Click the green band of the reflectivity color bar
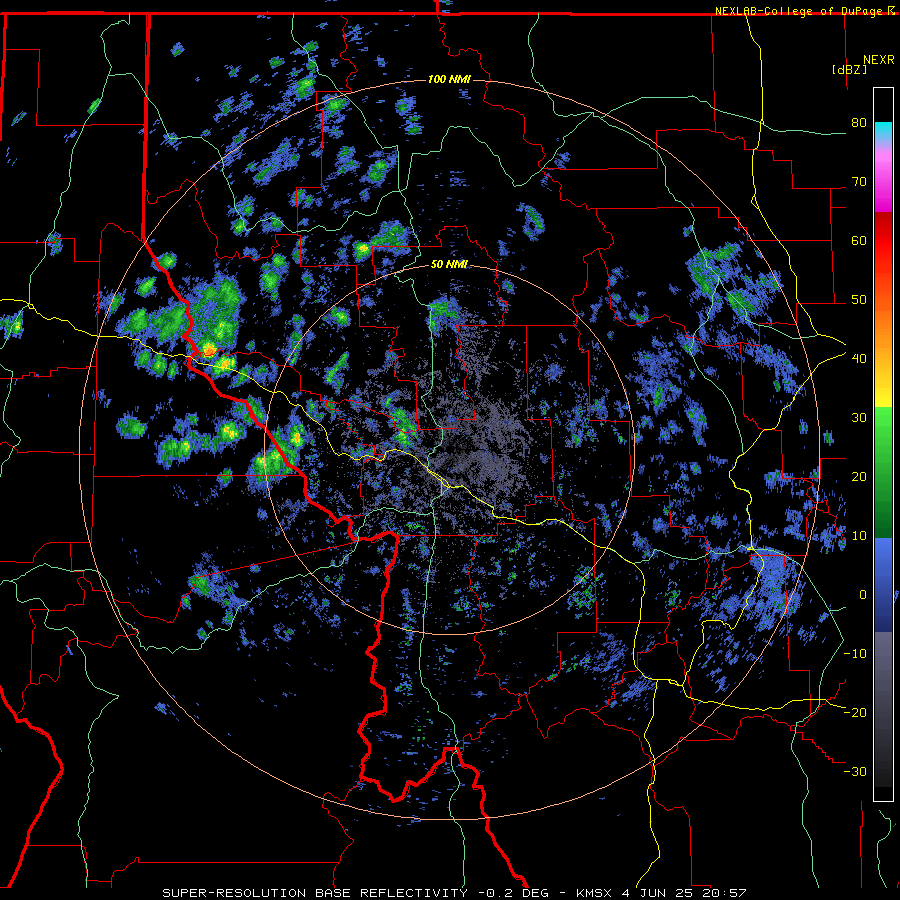The image size is (900, 900). (883, 472)
